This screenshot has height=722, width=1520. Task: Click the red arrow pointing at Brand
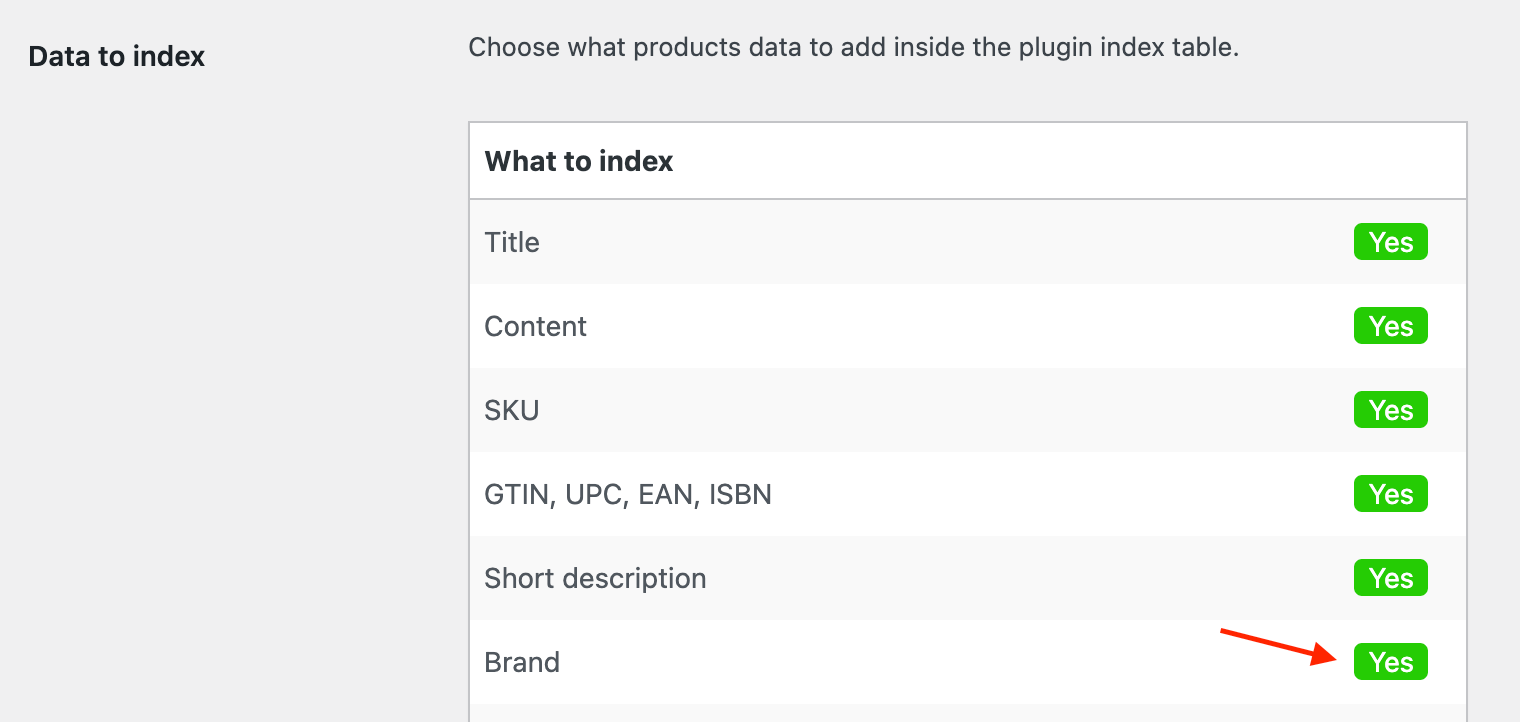point(1280,645)
